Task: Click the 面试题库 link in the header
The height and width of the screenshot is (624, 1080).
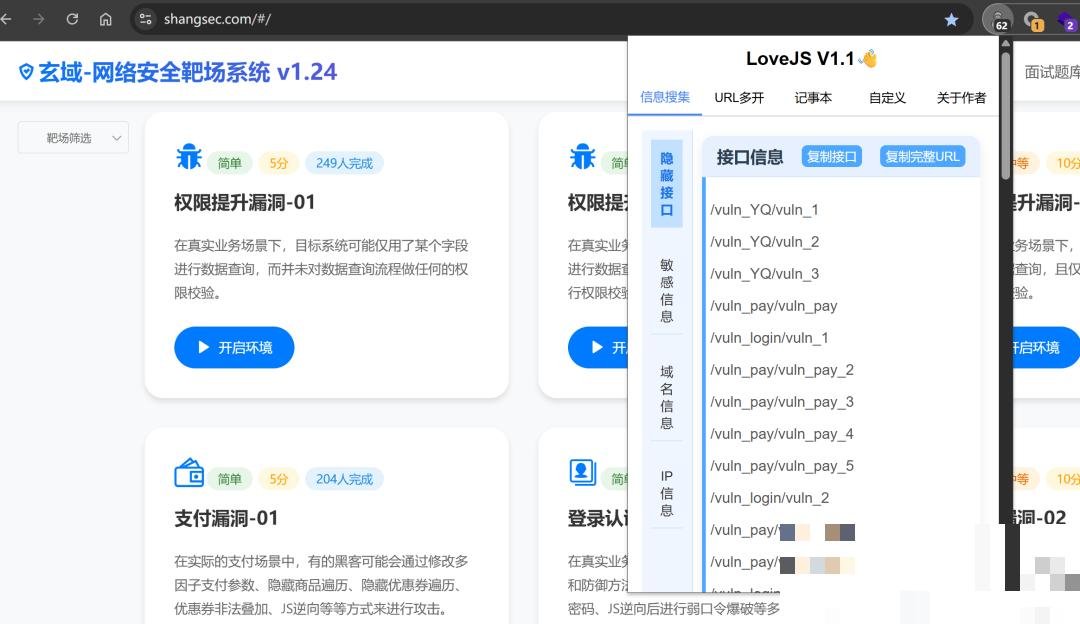Action: (x=1052, y=72)
